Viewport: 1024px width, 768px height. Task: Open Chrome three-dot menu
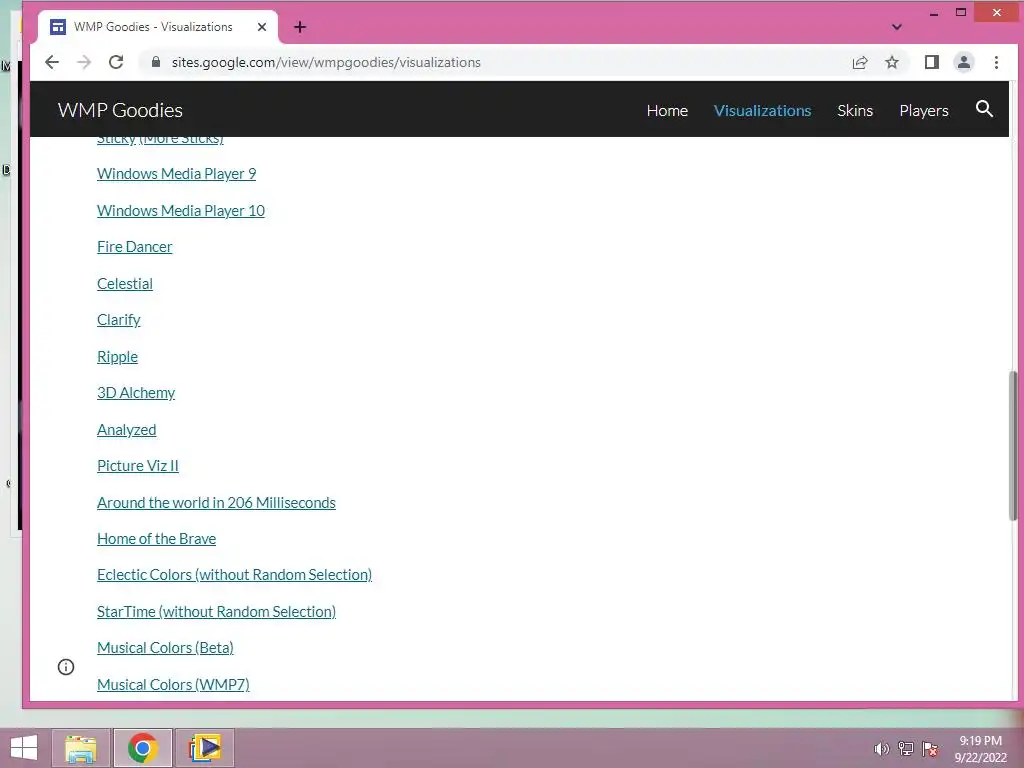point(996,62)
